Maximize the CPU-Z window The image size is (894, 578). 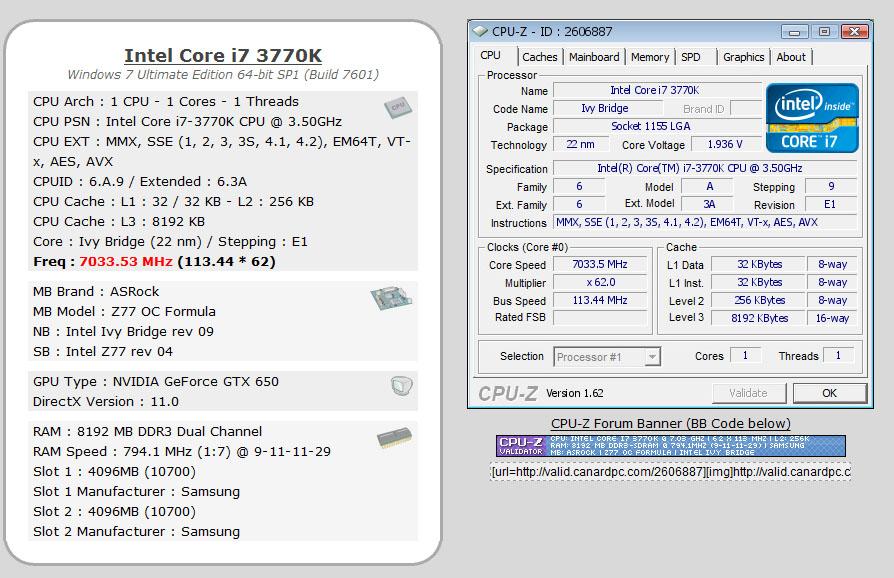pyautogui.click(x=824, y=32)
